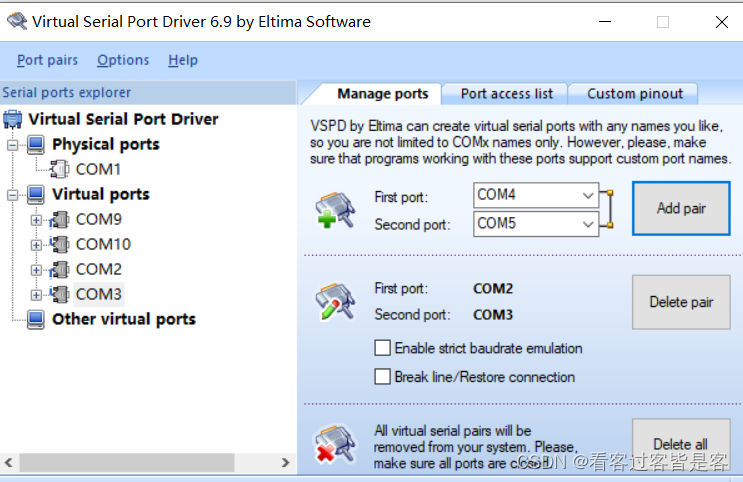This screenshot has height=482, width=743.
Task: Select the Virtual ports node label
Action: pos(100,194)
